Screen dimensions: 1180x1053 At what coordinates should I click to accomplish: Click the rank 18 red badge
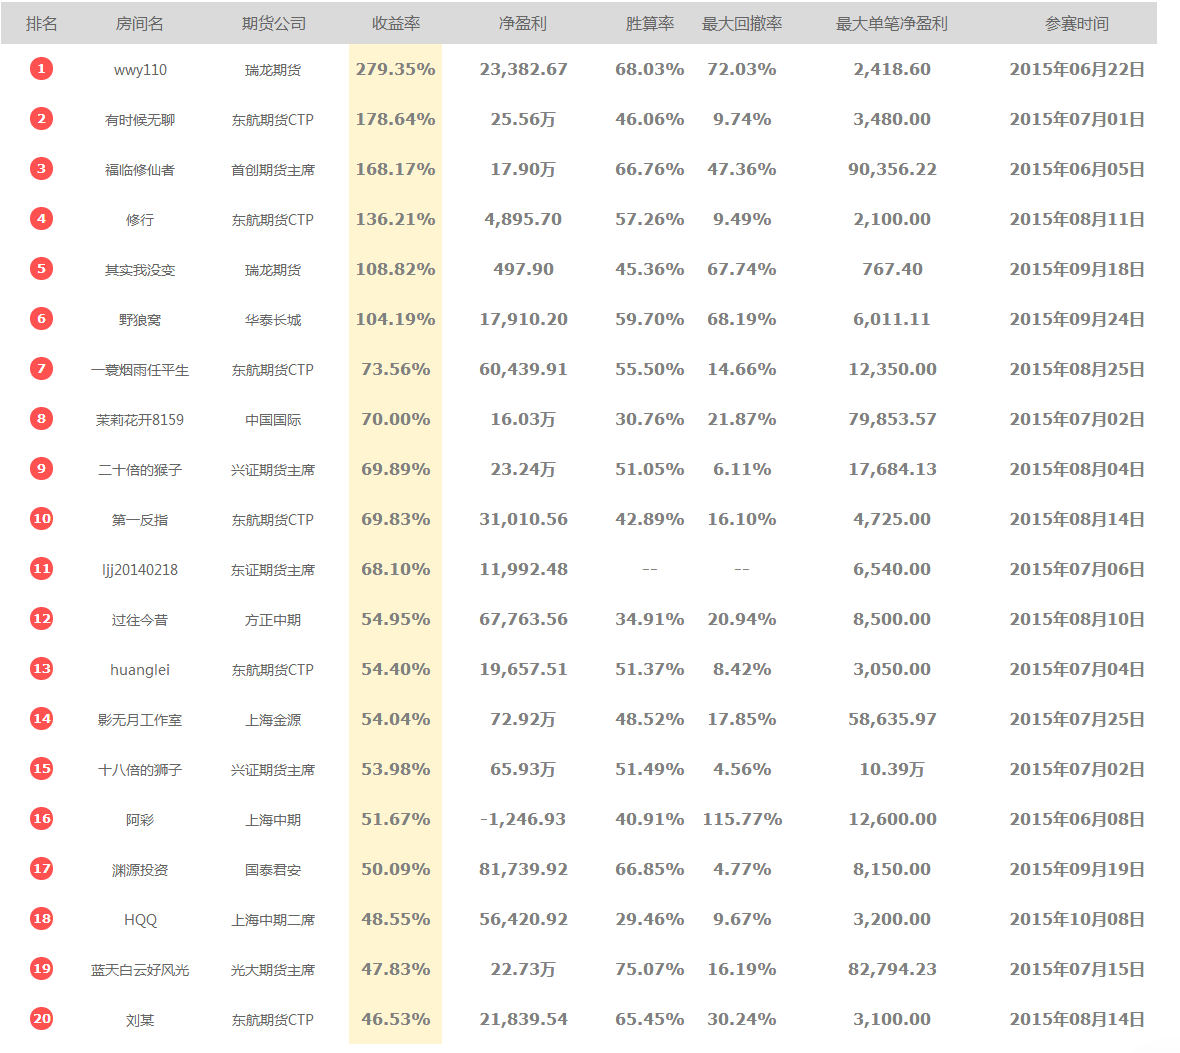(x=41, y=919)
